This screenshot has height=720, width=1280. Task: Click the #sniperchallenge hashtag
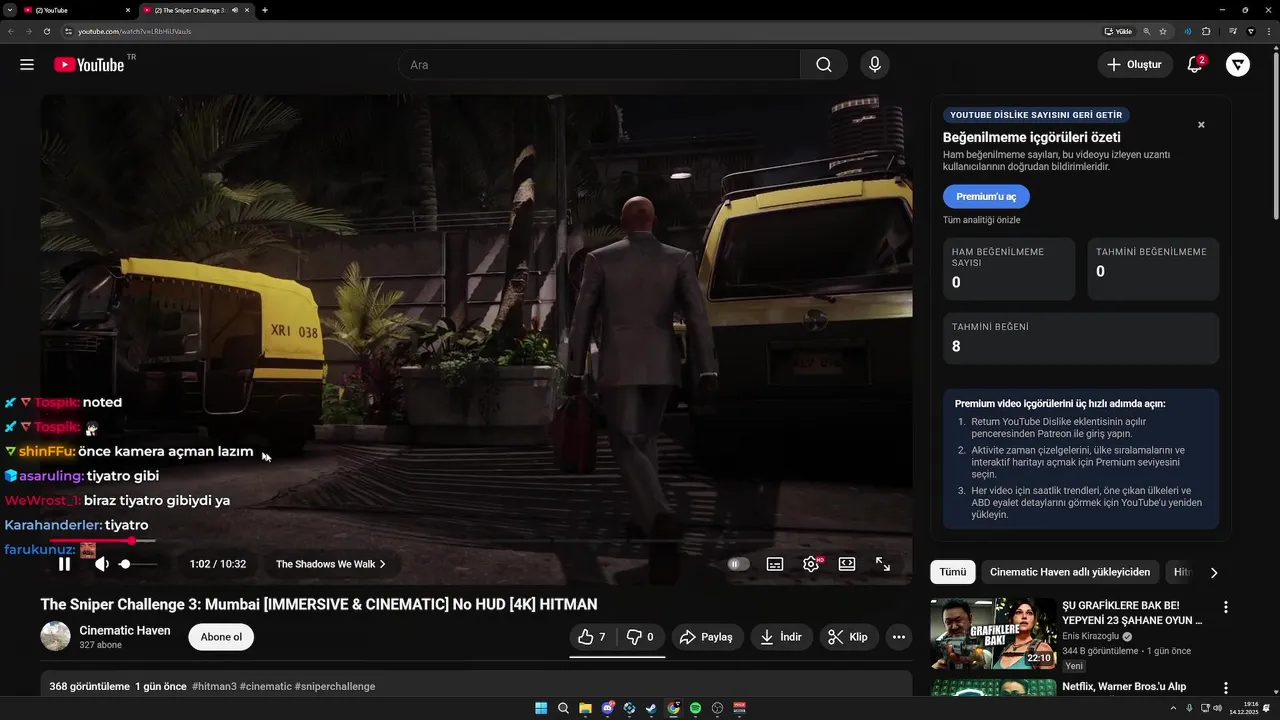pos(335,687)
